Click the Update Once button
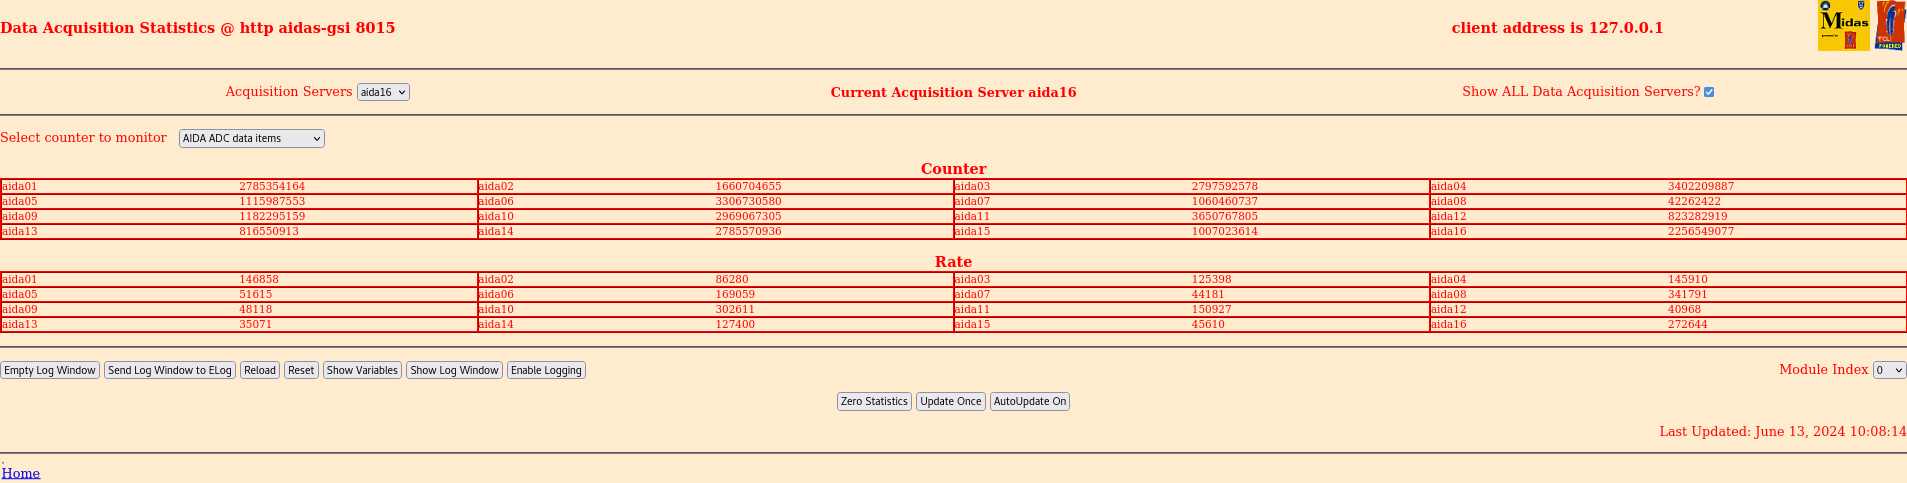 coord(951,401)
